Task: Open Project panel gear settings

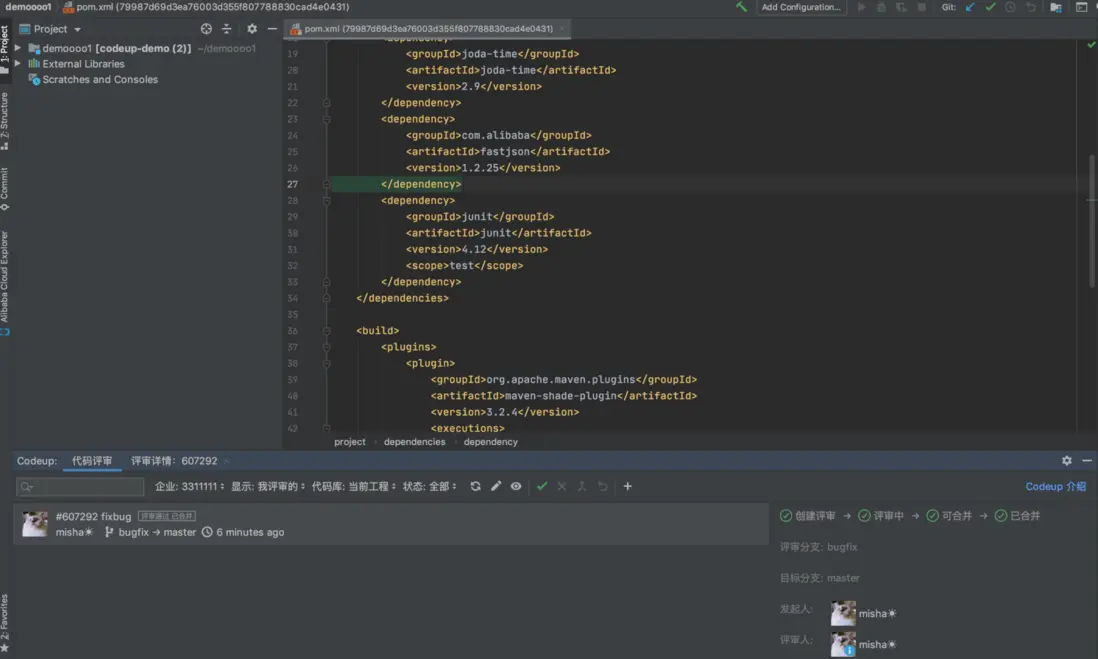Action: [x=252, y=29]
